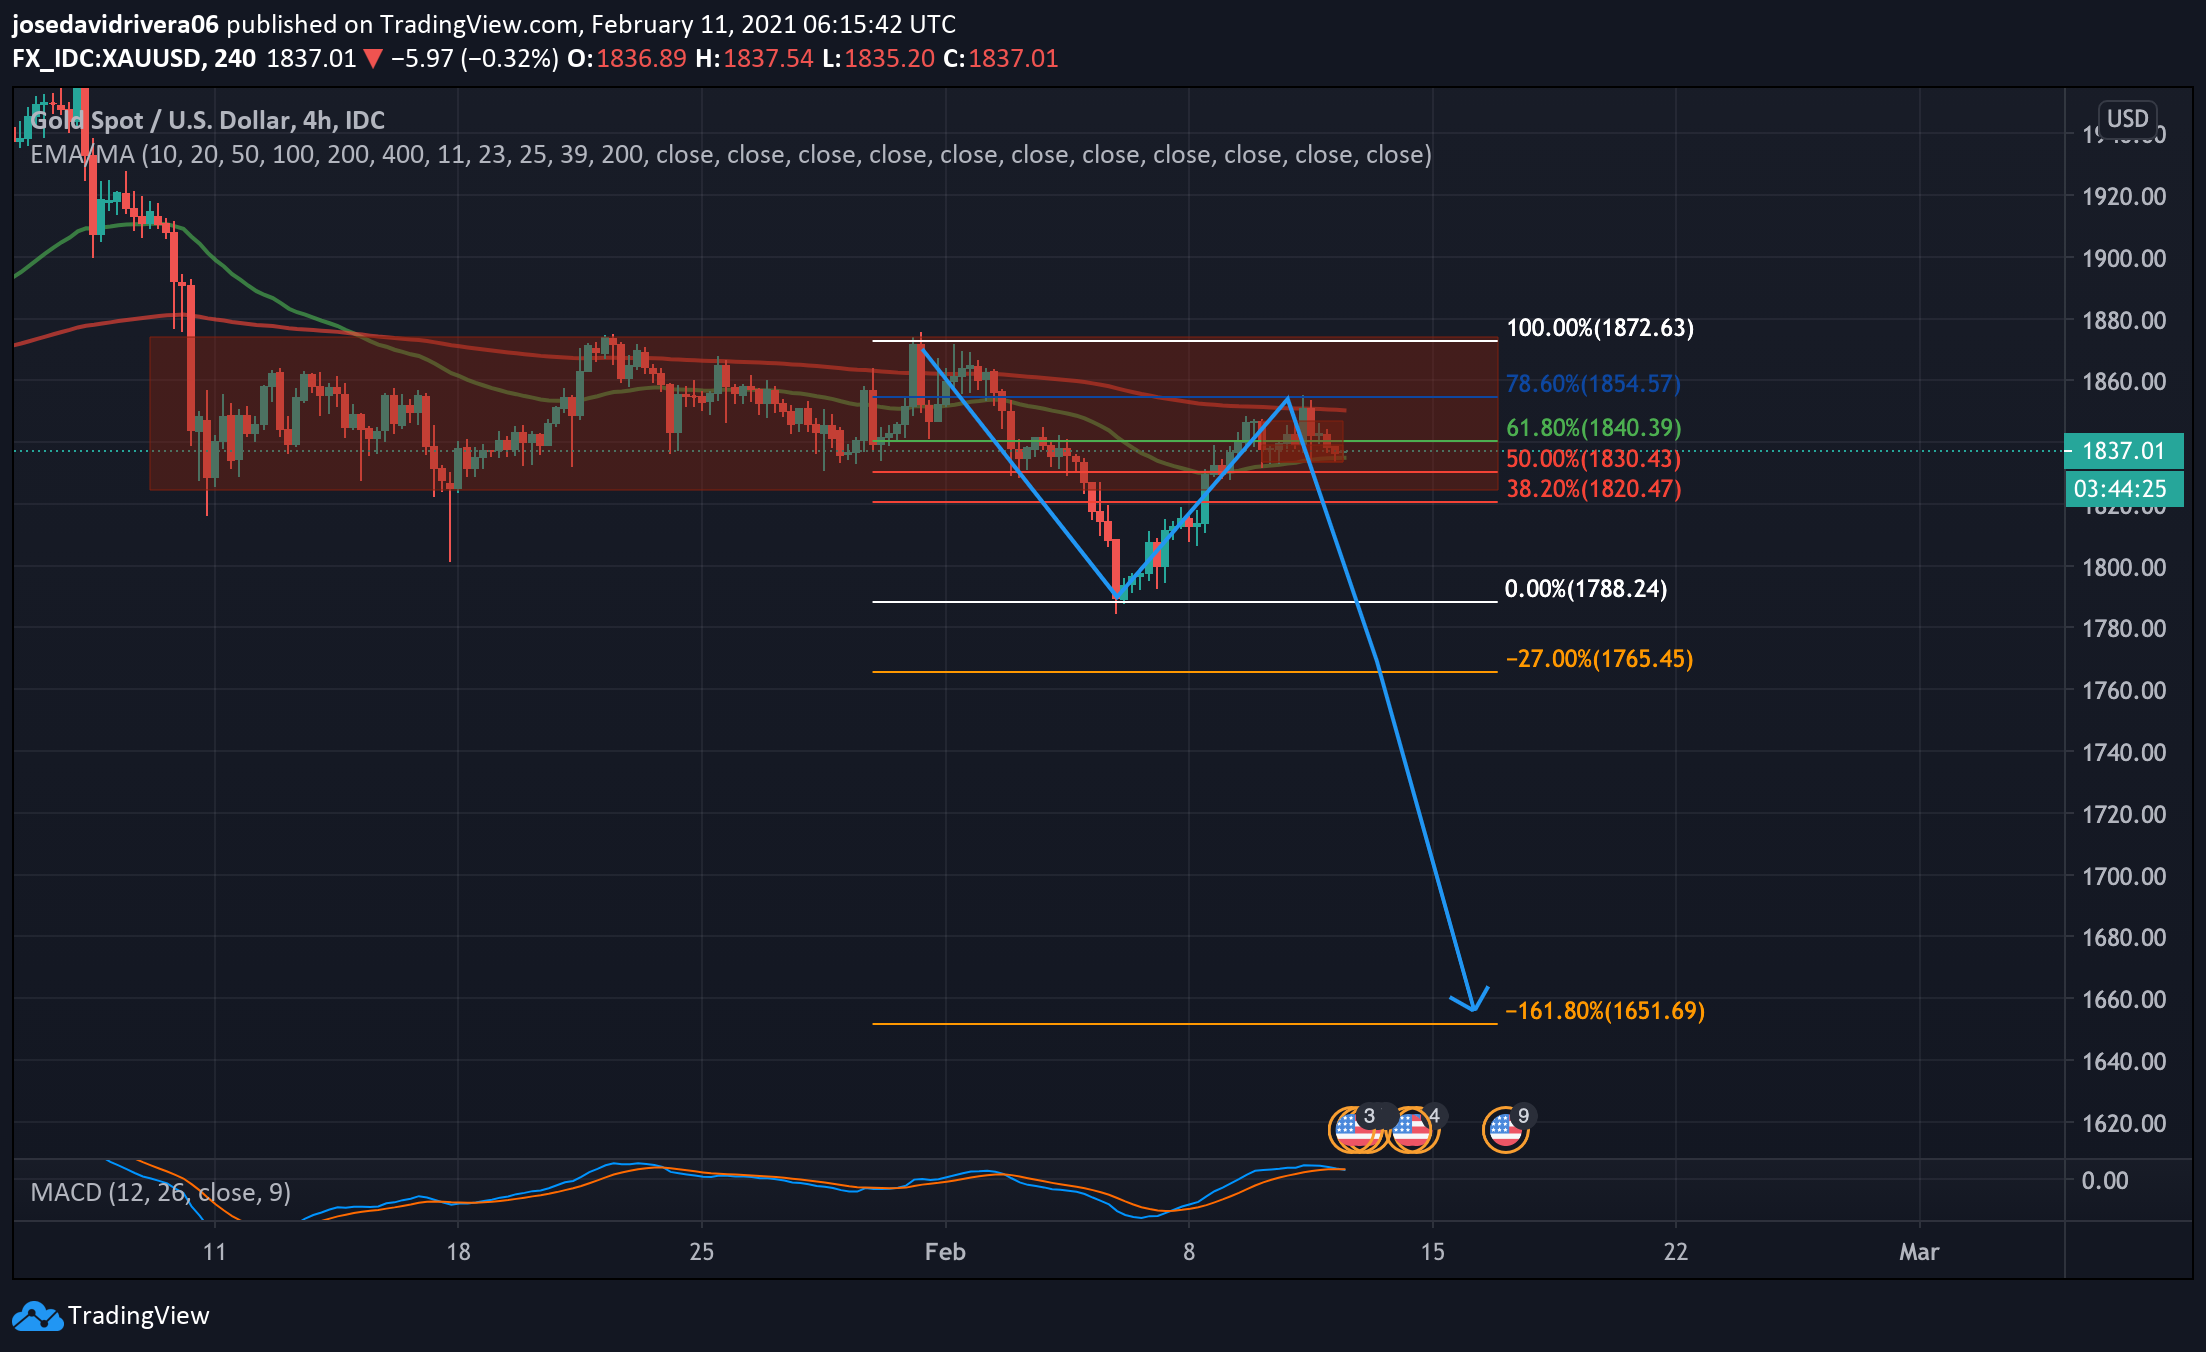Click the 1920.00 price axis label
This screenshot has width=2206, height=1352.
2124,197
